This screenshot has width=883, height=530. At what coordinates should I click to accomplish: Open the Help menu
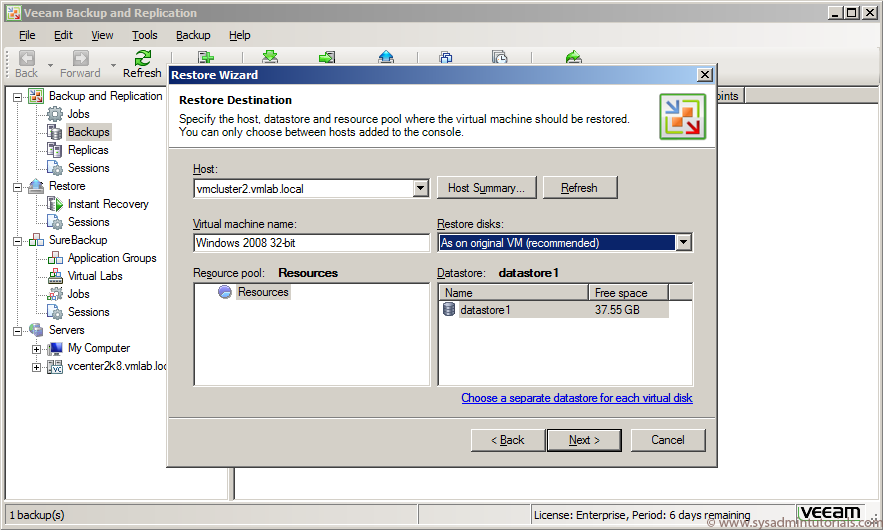(239, 35)
